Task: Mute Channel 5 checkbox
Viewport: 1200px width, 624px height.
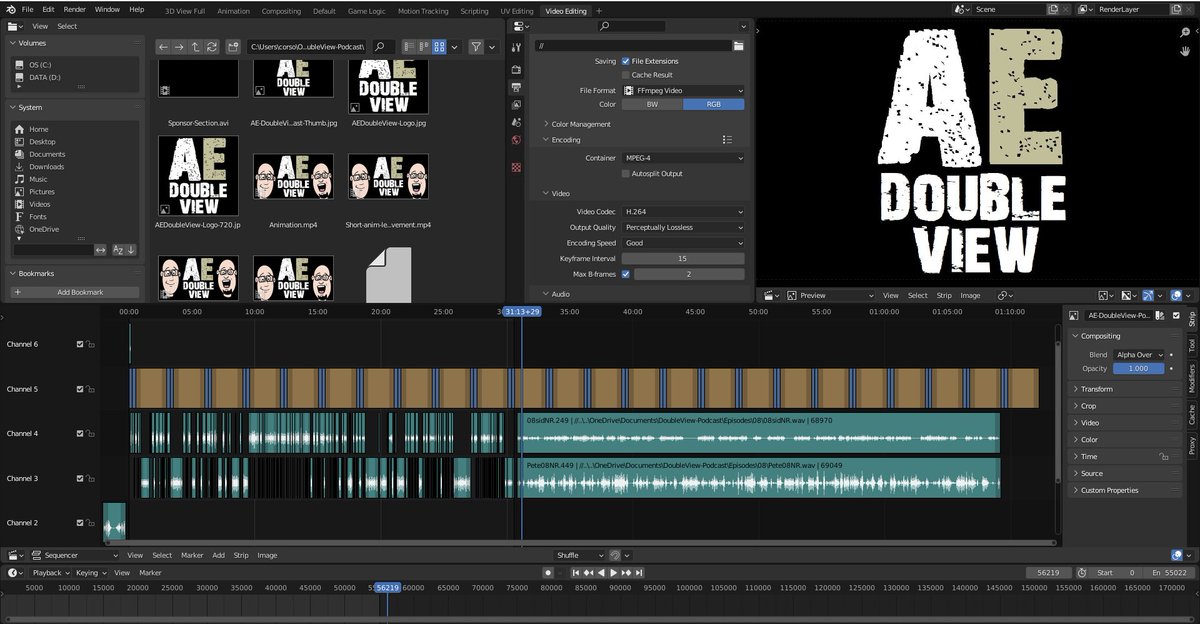Action: (80, 389)
